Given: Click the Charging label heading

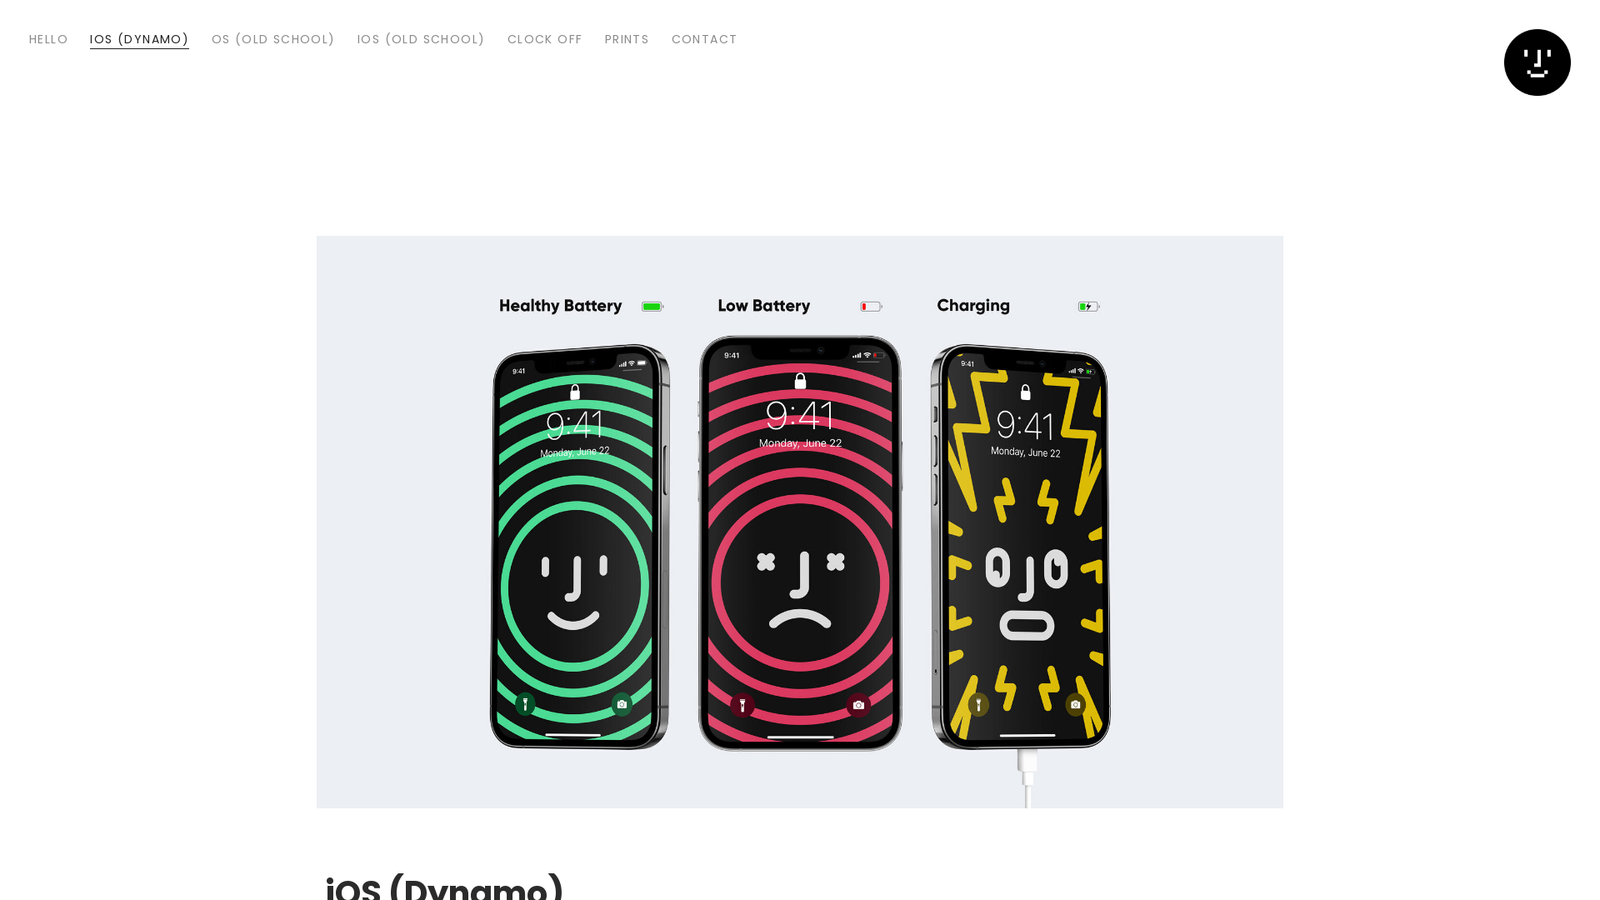Looking at the screenshot, I should coord(973,306).
